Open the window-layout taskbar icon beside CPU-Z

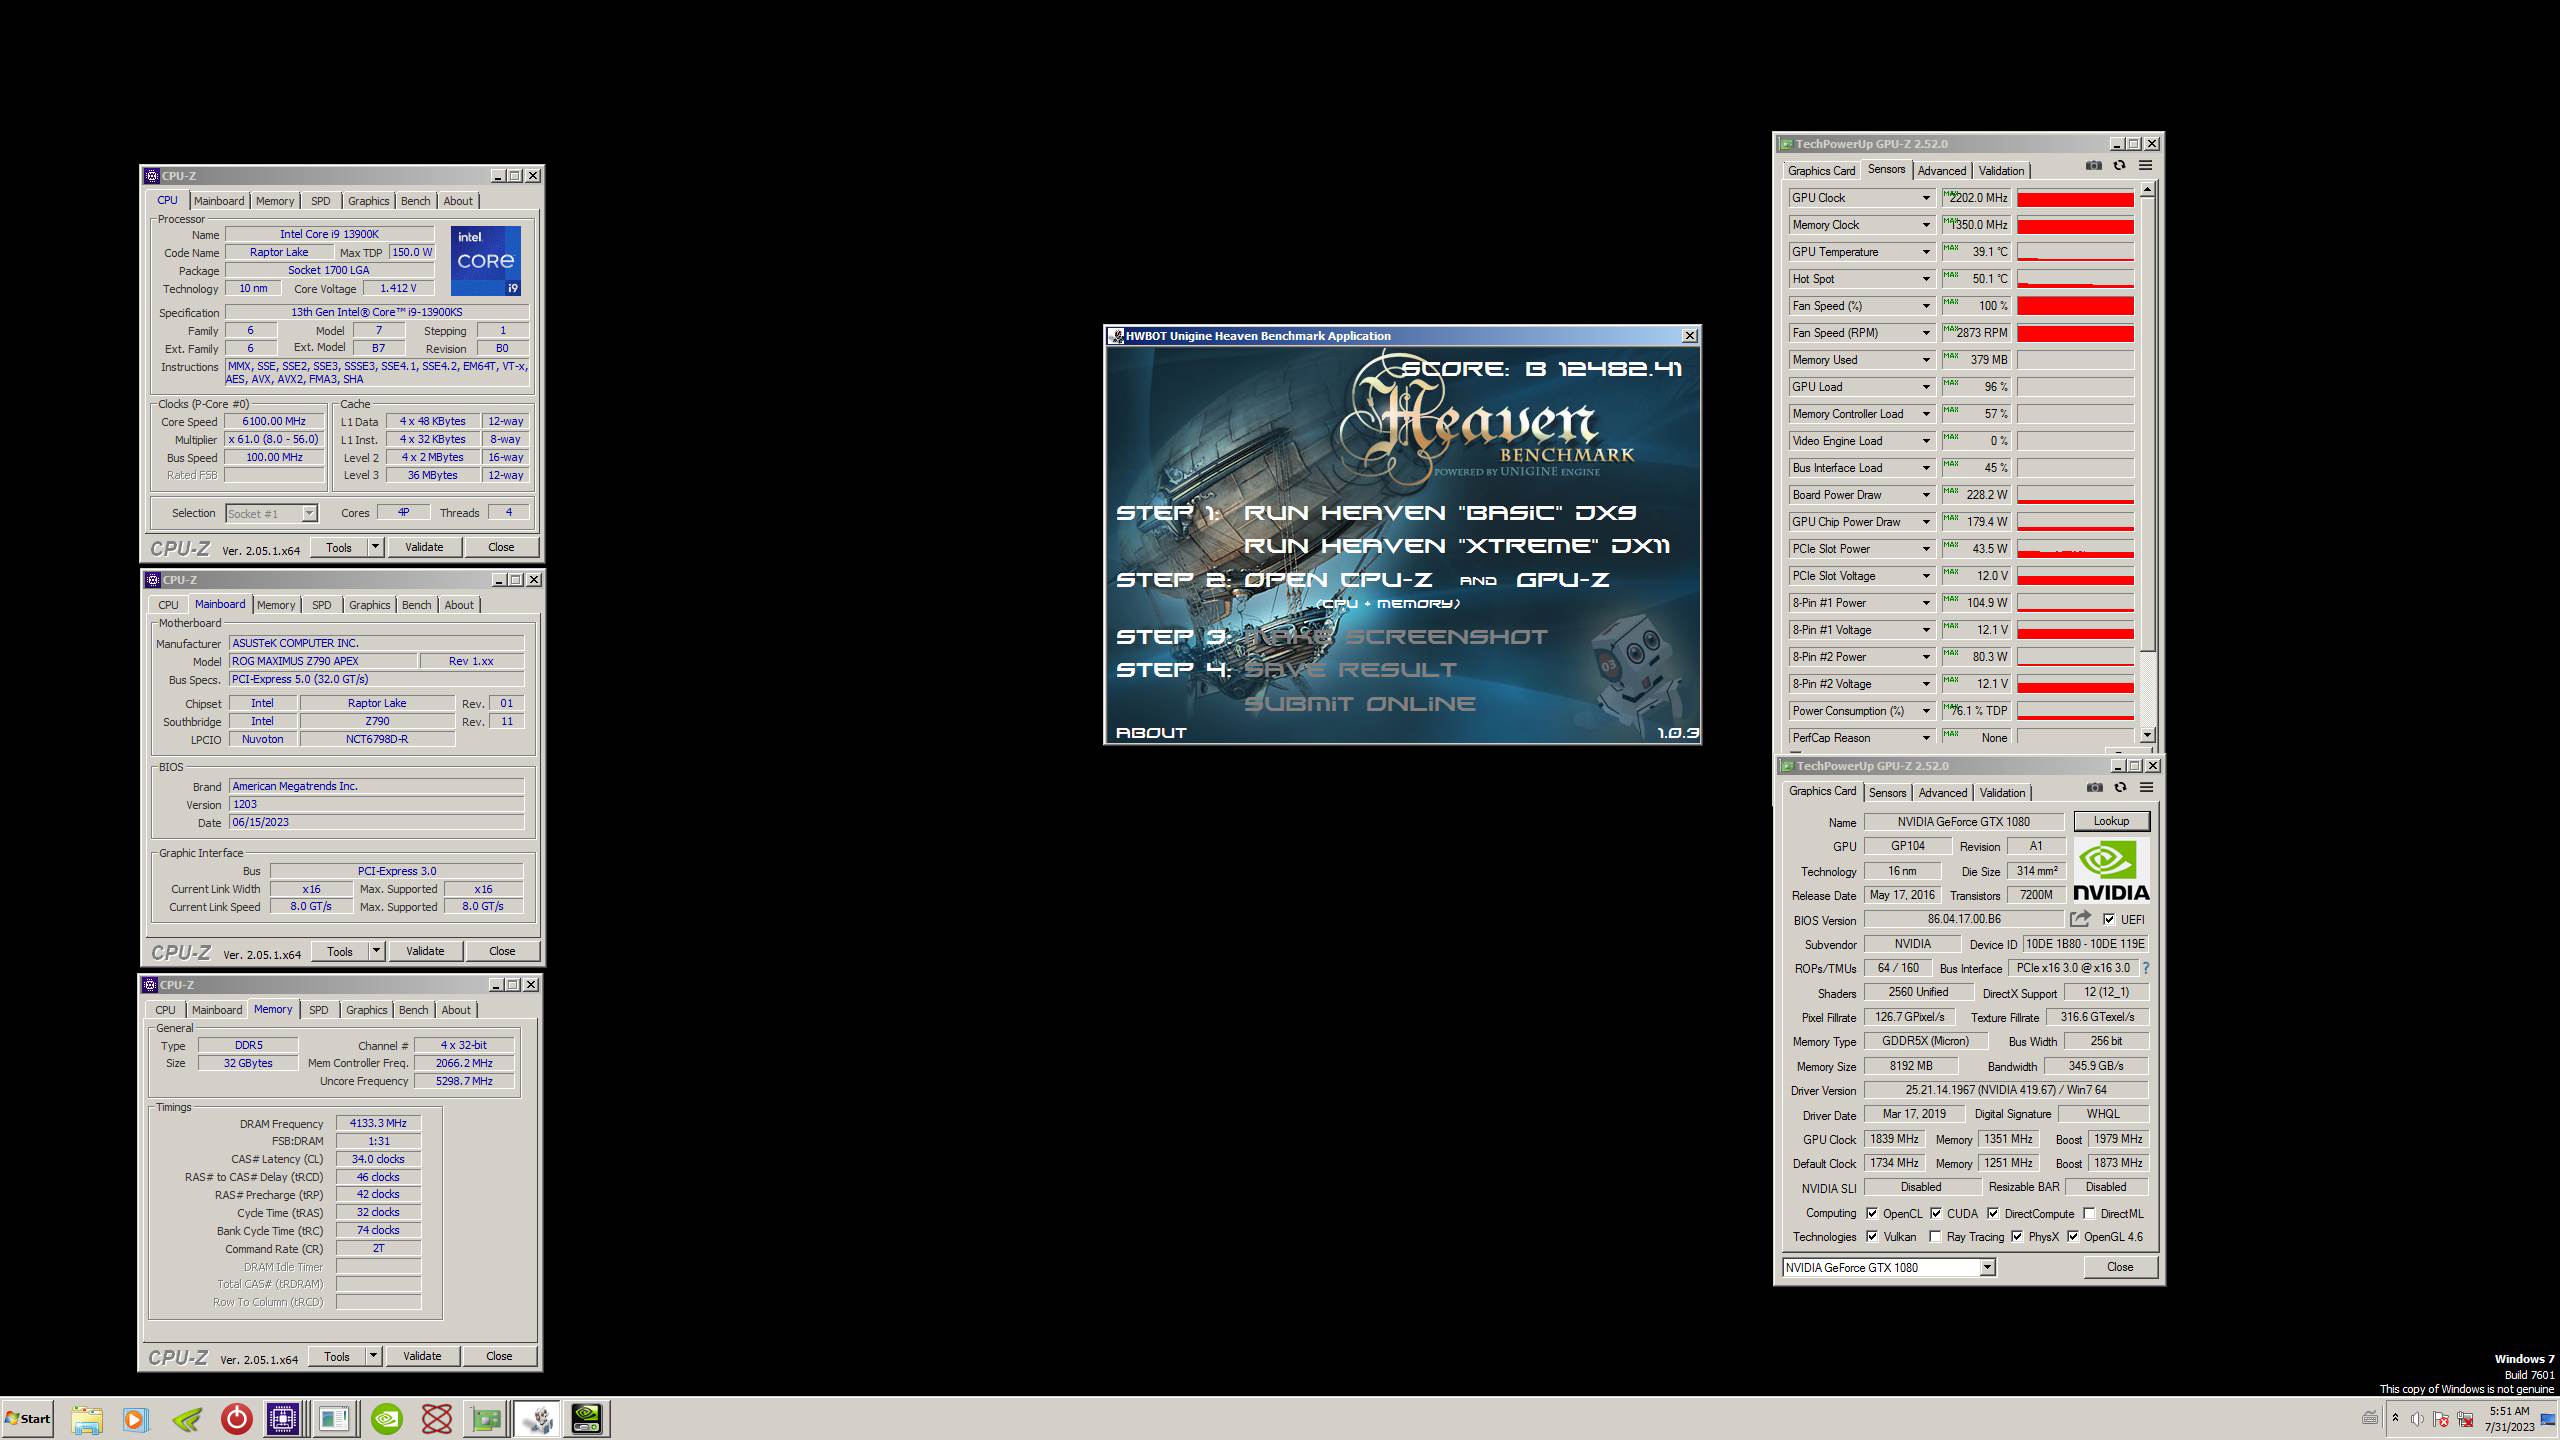(334, 1418)
